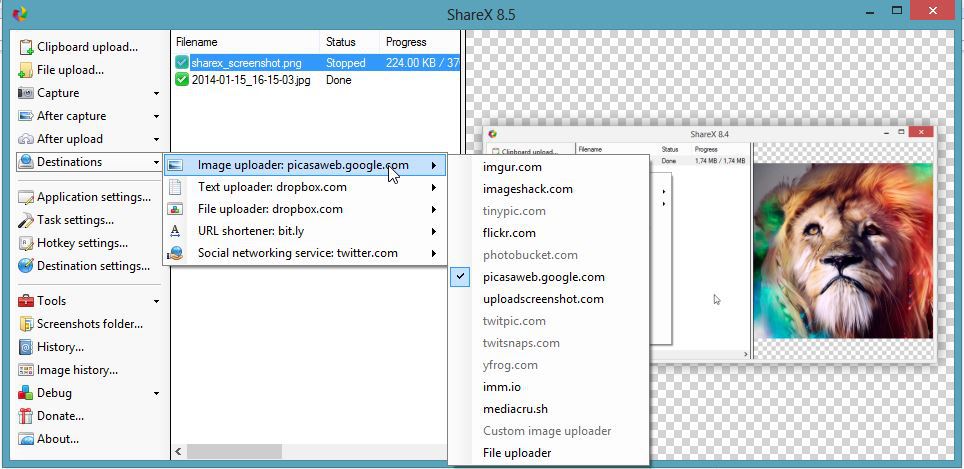
Task: Click the Clipboard upload icon
Action: pos(26,47)
